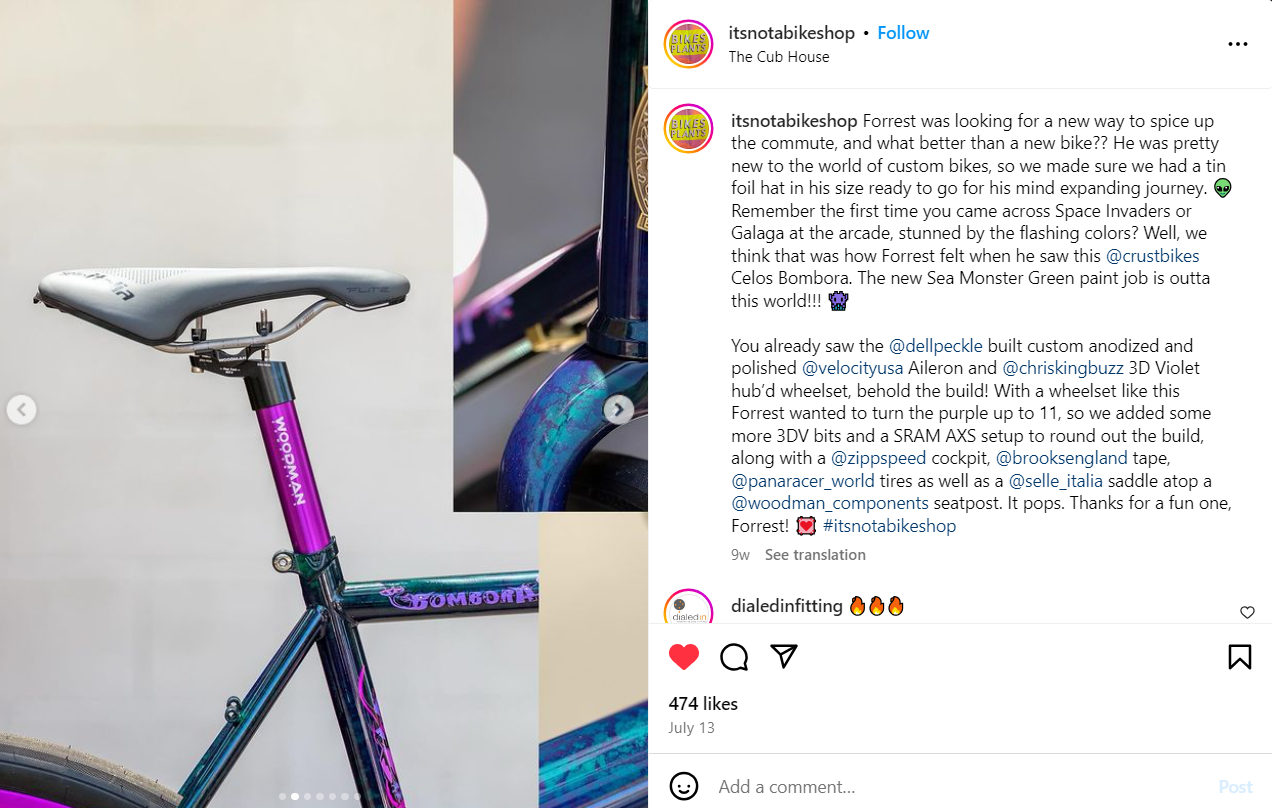1272x808 pixels.
Task: Open @woodman_components mention
Action: click(x=830, y=503)
